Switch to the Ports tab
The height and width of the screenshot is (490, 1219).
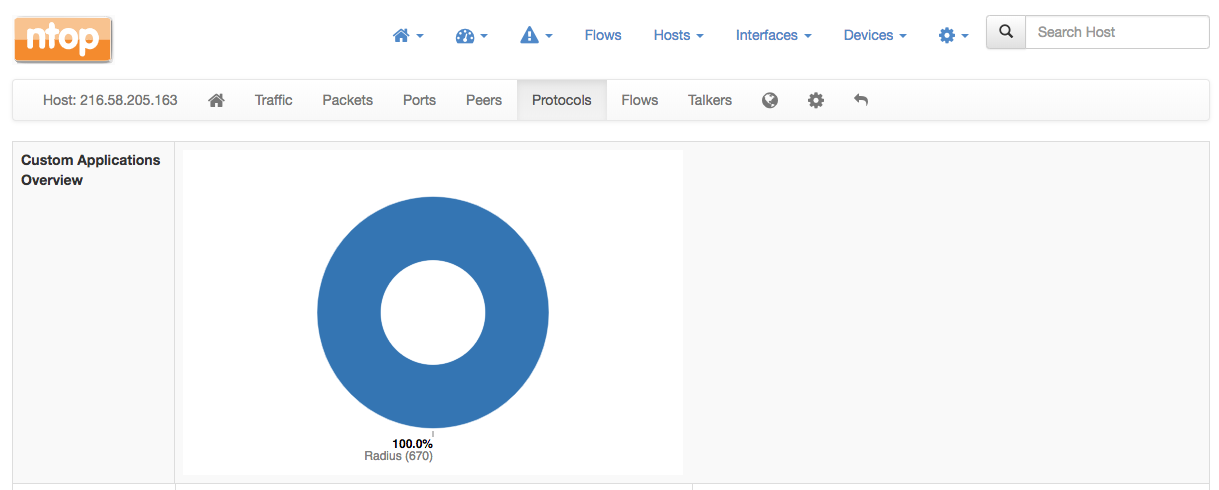tap(419, 100)
